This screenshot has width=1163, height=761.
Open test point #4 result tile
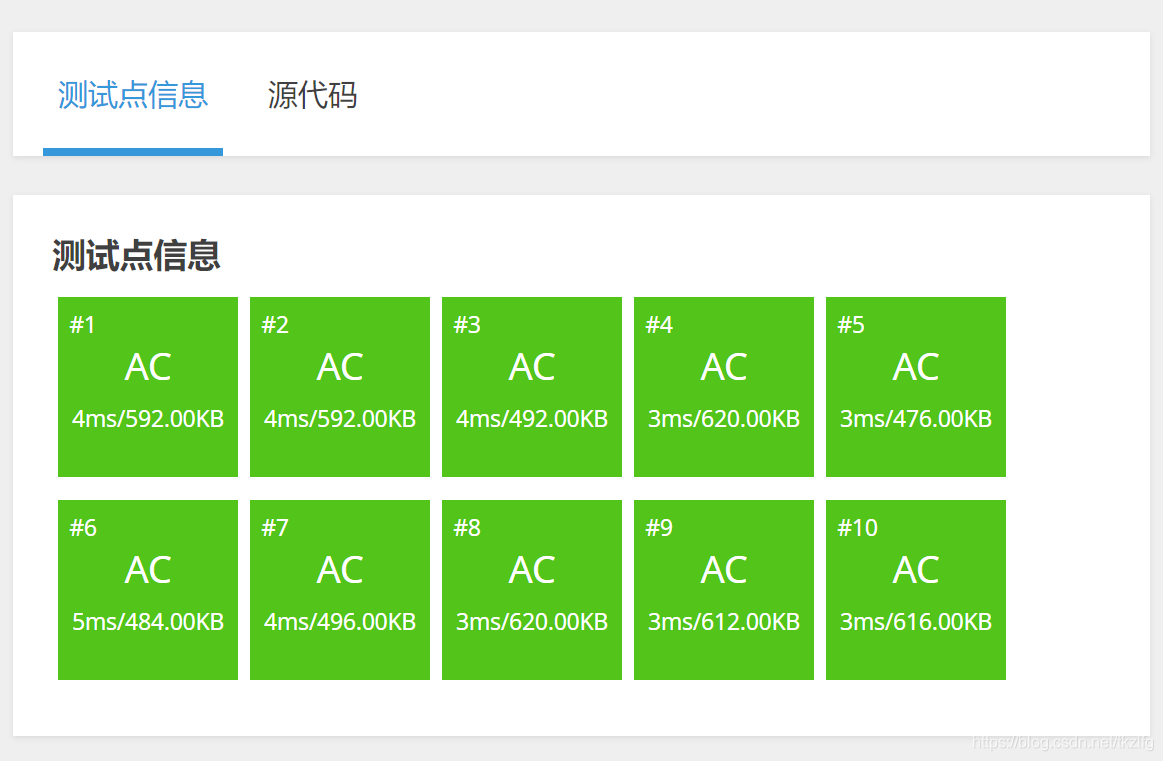coord(723,386)
